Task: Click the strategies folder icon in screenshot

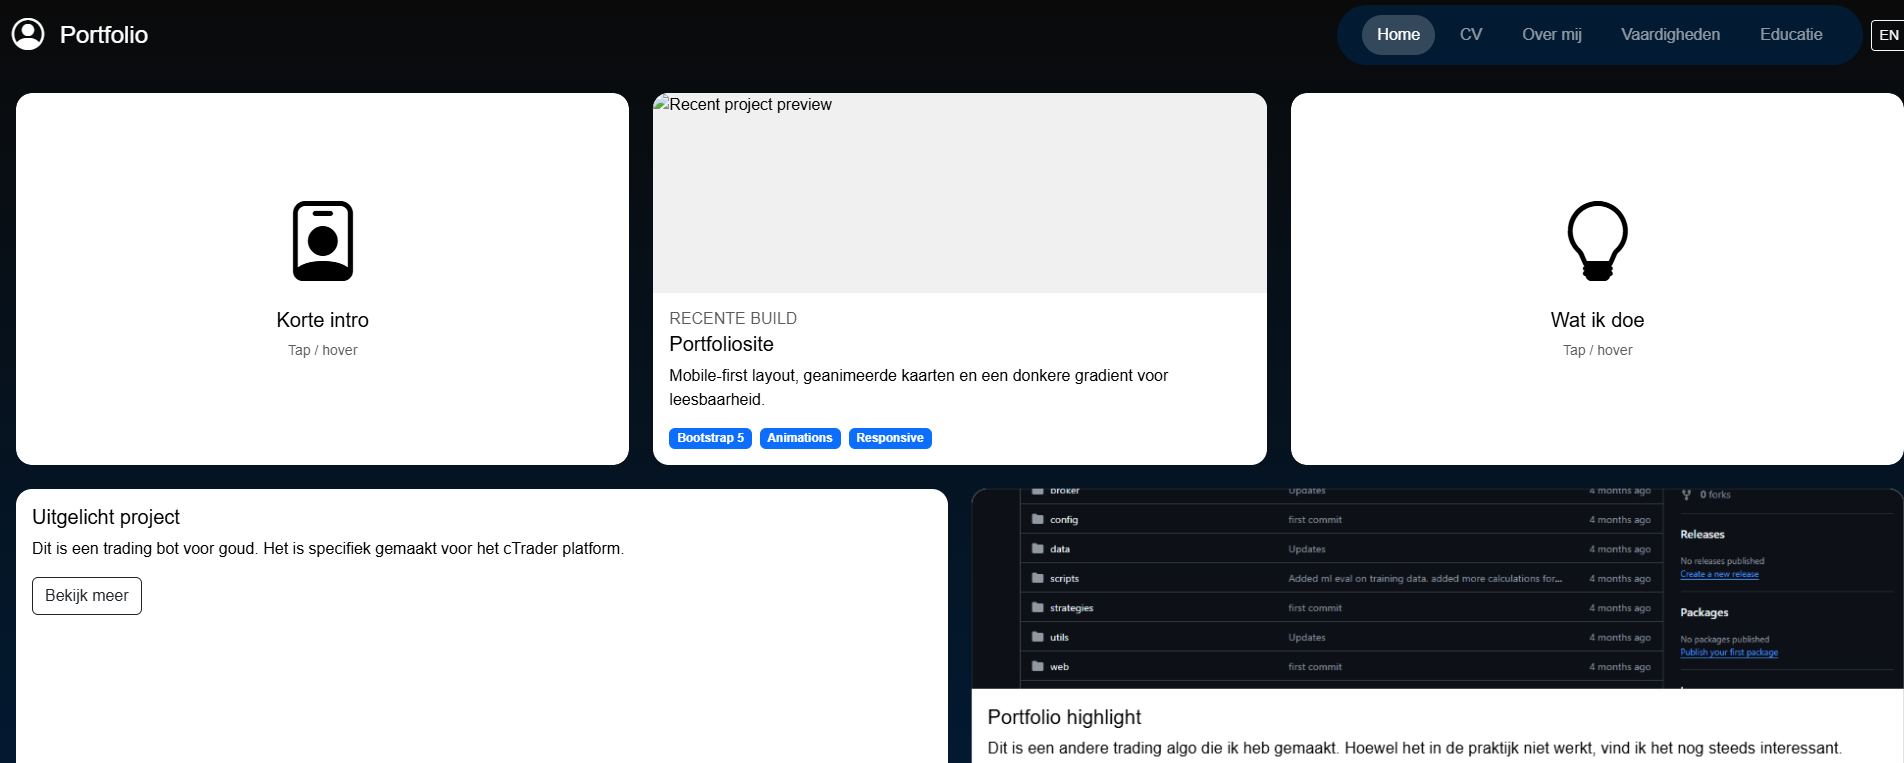Action: pyautogui.click(x=1038, y=608)
